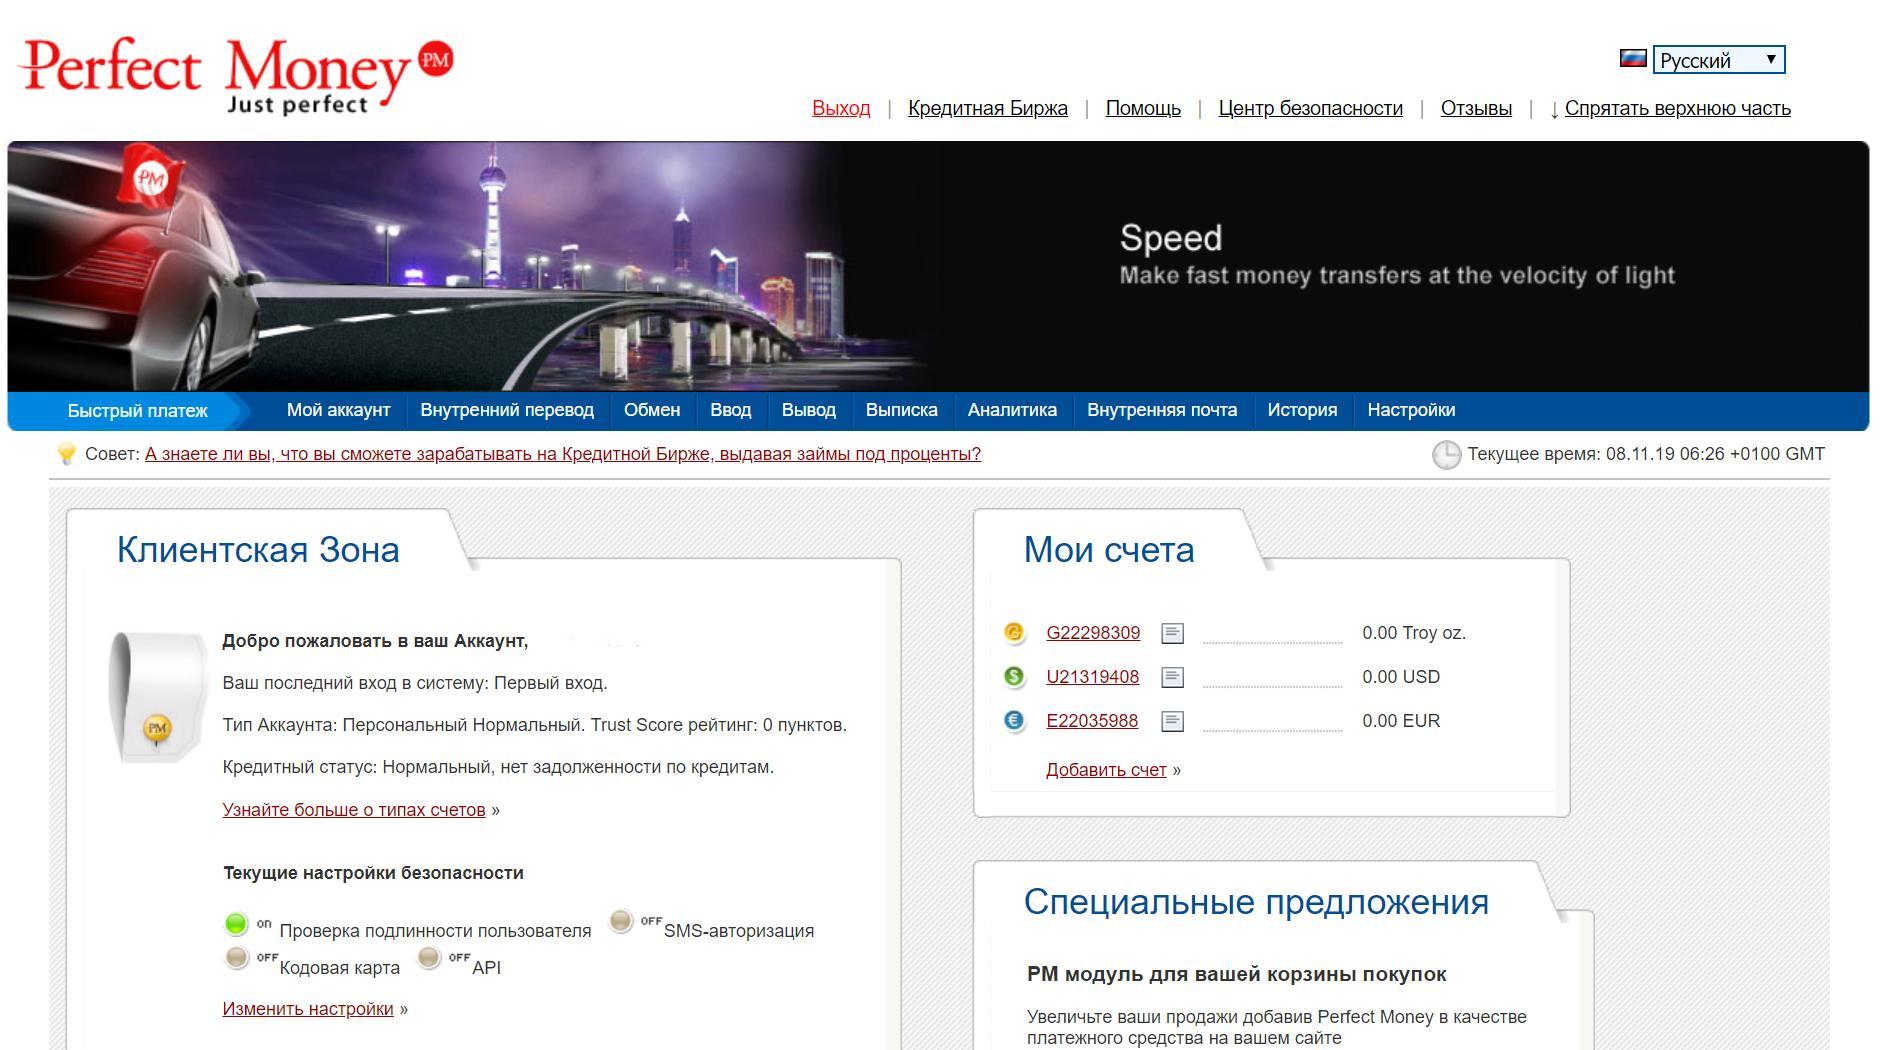Toggle the SMS-авторизация off indicator
The image size is (1880, 1050).
(x=621, y=921)
